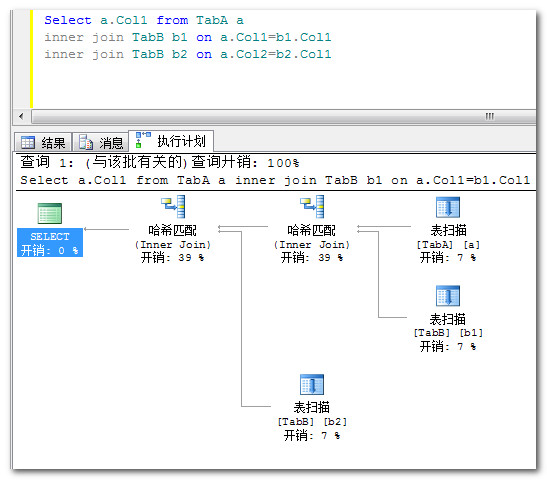Click the first SQL line 'Select a.Col1 from TabA a'
The width and height of the screenshot is (547, 480).
coord(144,20)
